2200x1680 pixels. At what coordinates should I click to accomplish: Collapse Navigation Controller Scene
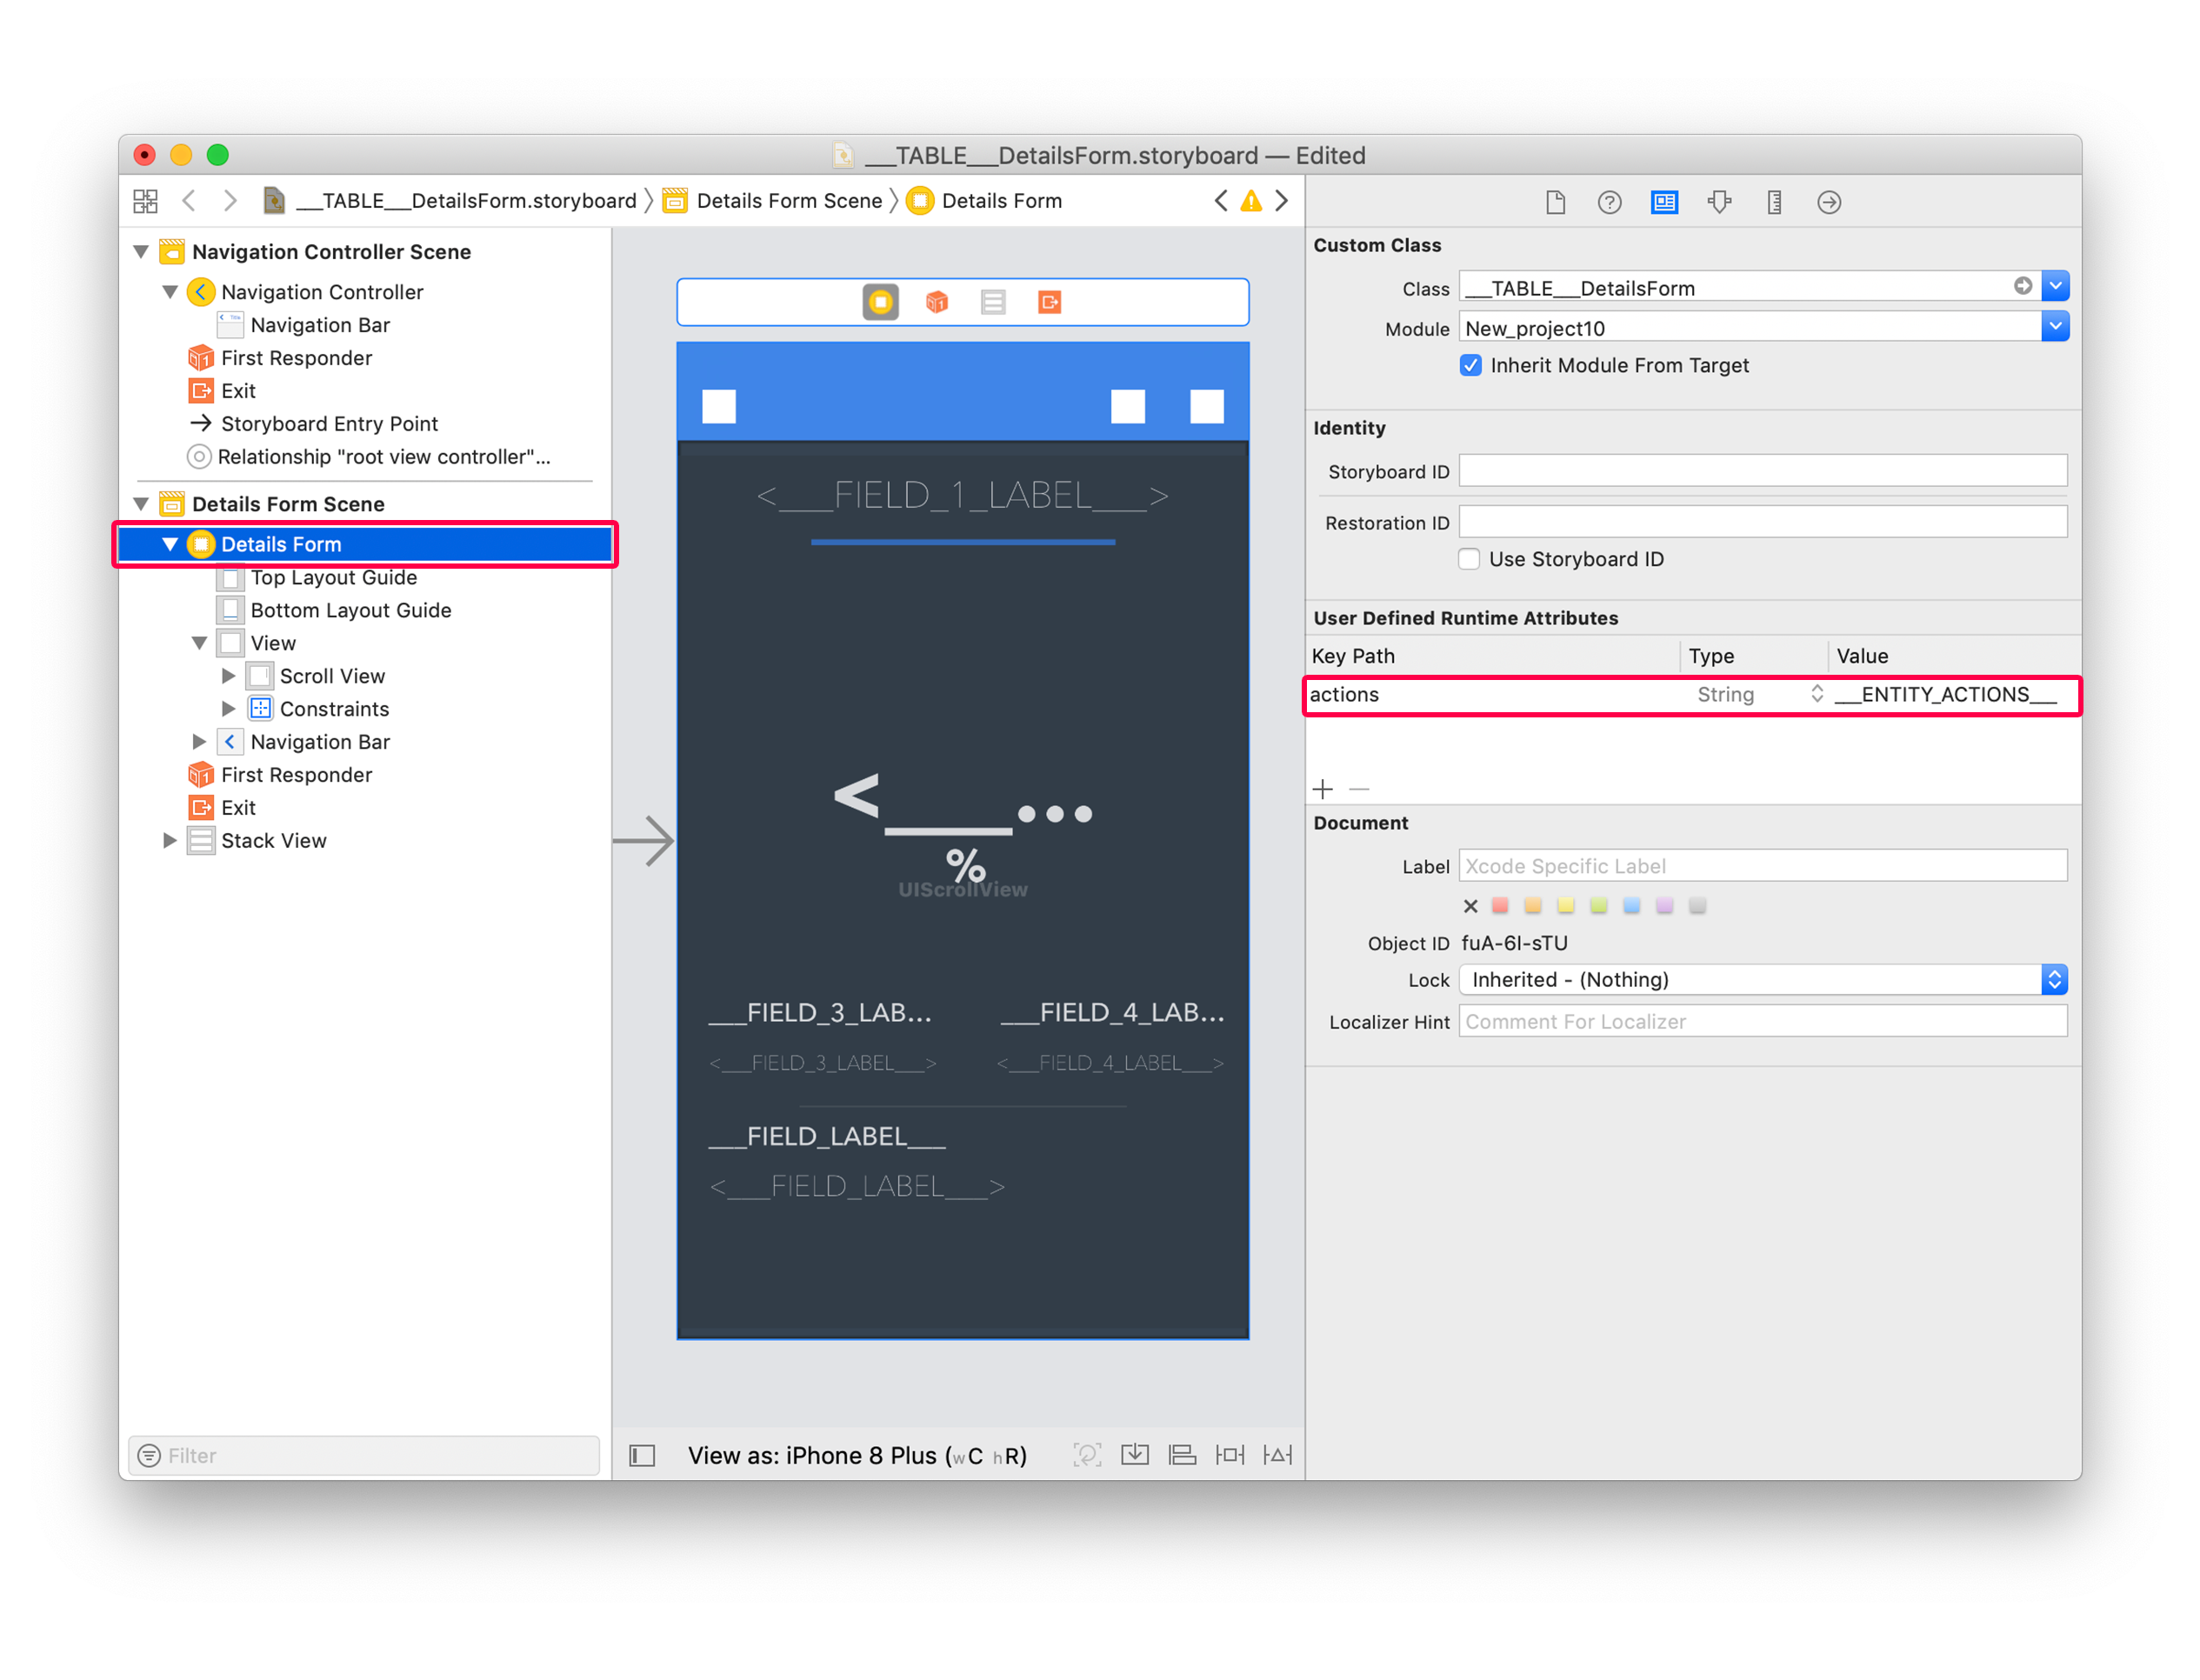point(141,252)
